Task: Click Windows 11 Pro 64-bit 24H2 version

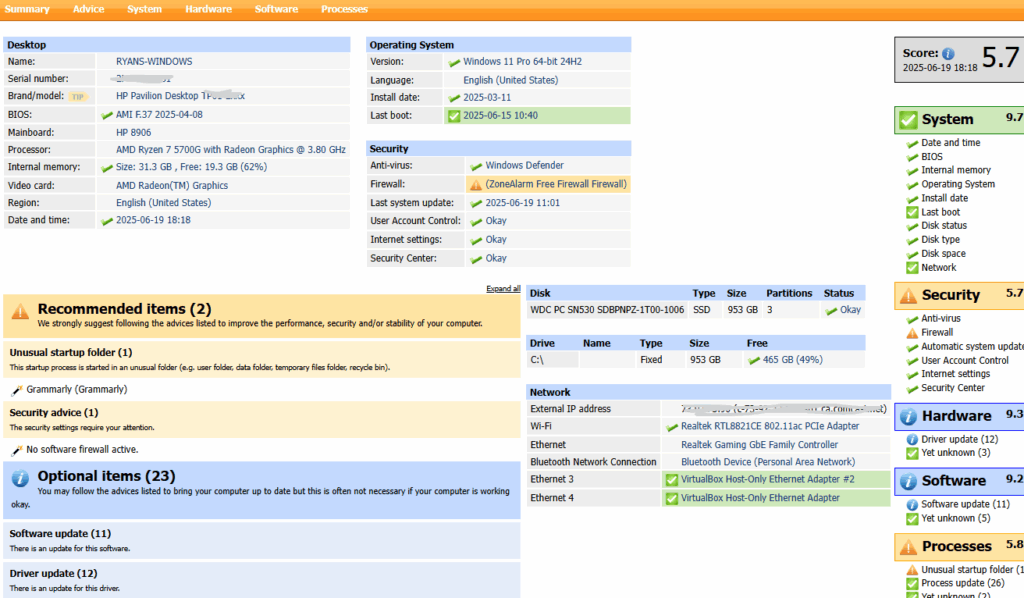Action: click(522, 62)
